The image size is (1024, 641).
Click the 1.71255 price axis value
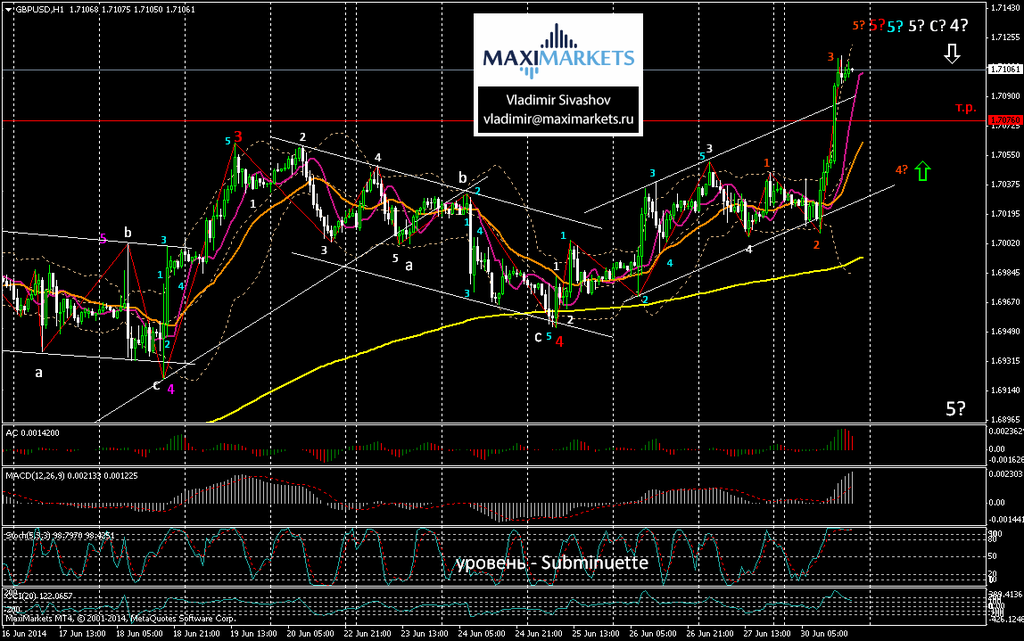[1005, 37]
